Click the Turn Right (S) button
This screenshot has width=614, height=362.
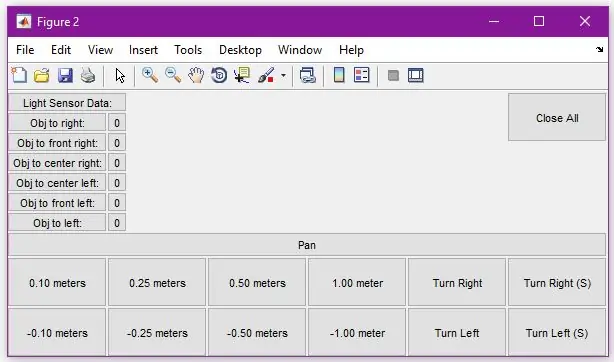click(x=557, y=282)
